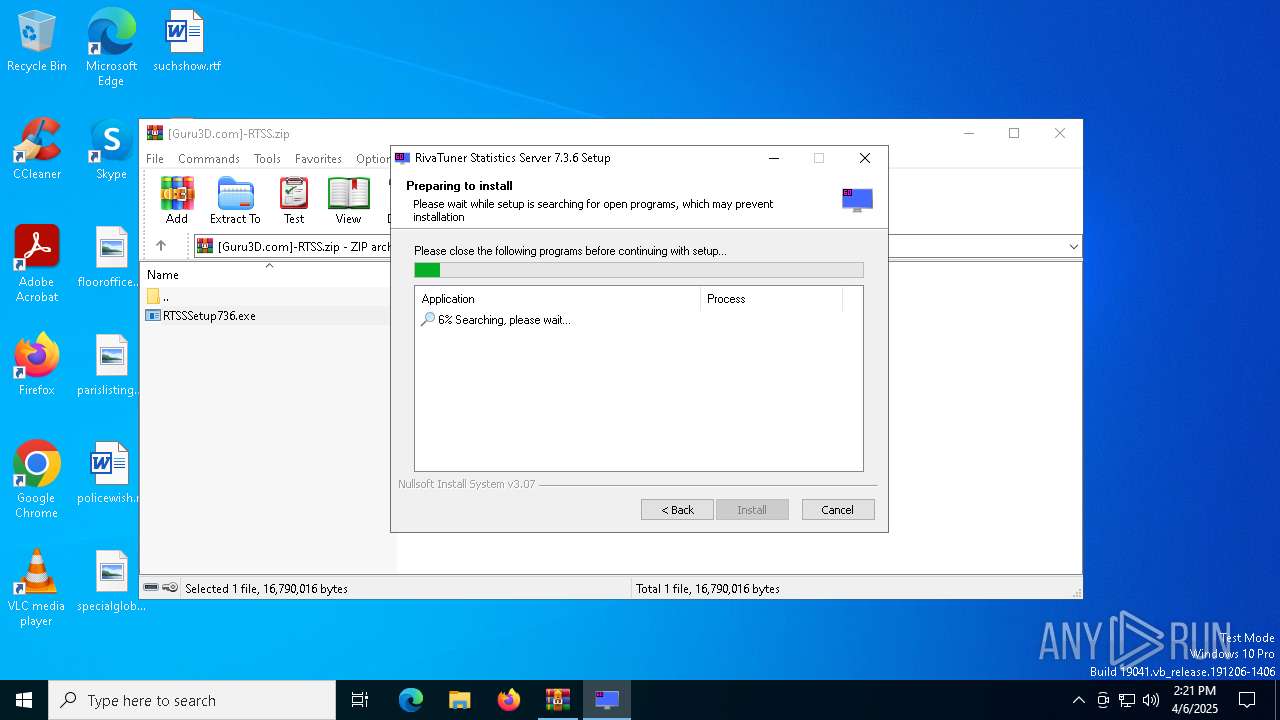Click the Process column header
This screenshot has width=1280, height=720.
[x=771, y=299]
